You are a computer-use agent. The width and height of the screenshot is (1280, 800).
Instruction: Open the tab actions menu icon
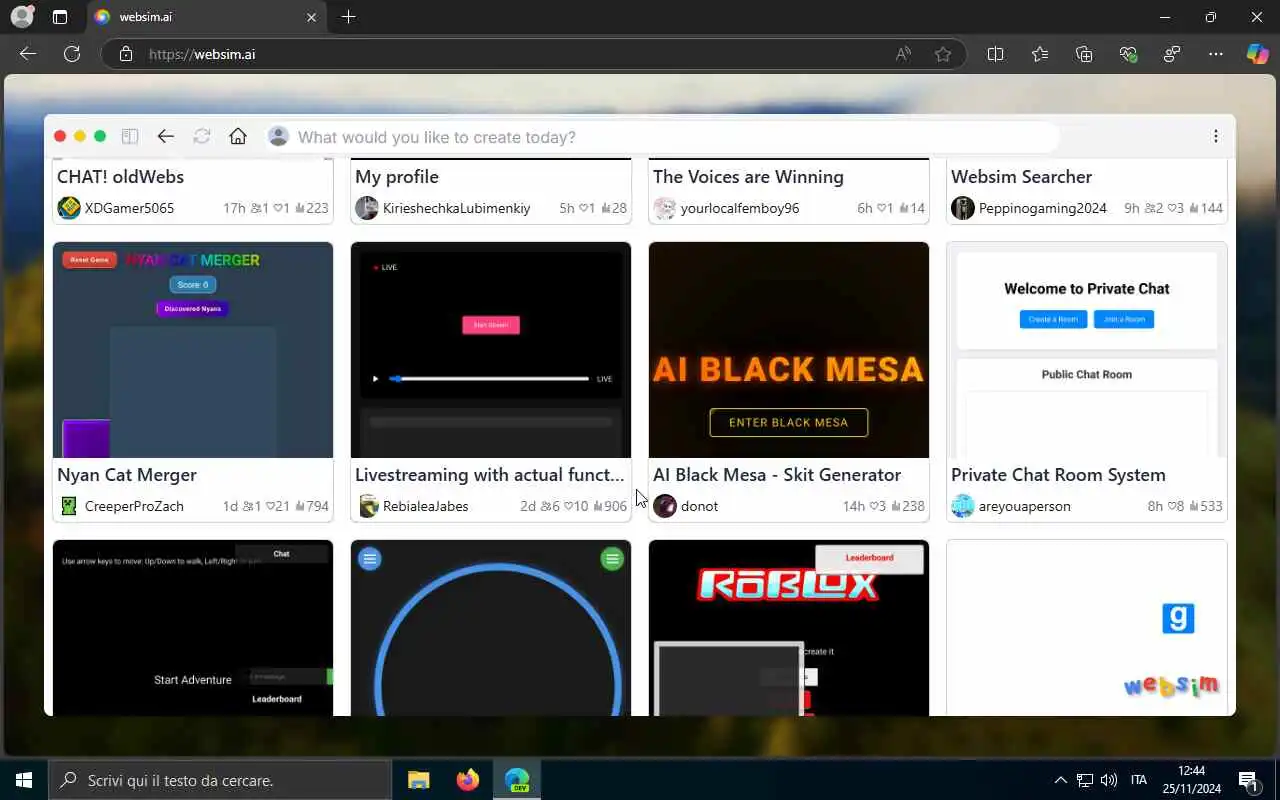coord(60,17)
